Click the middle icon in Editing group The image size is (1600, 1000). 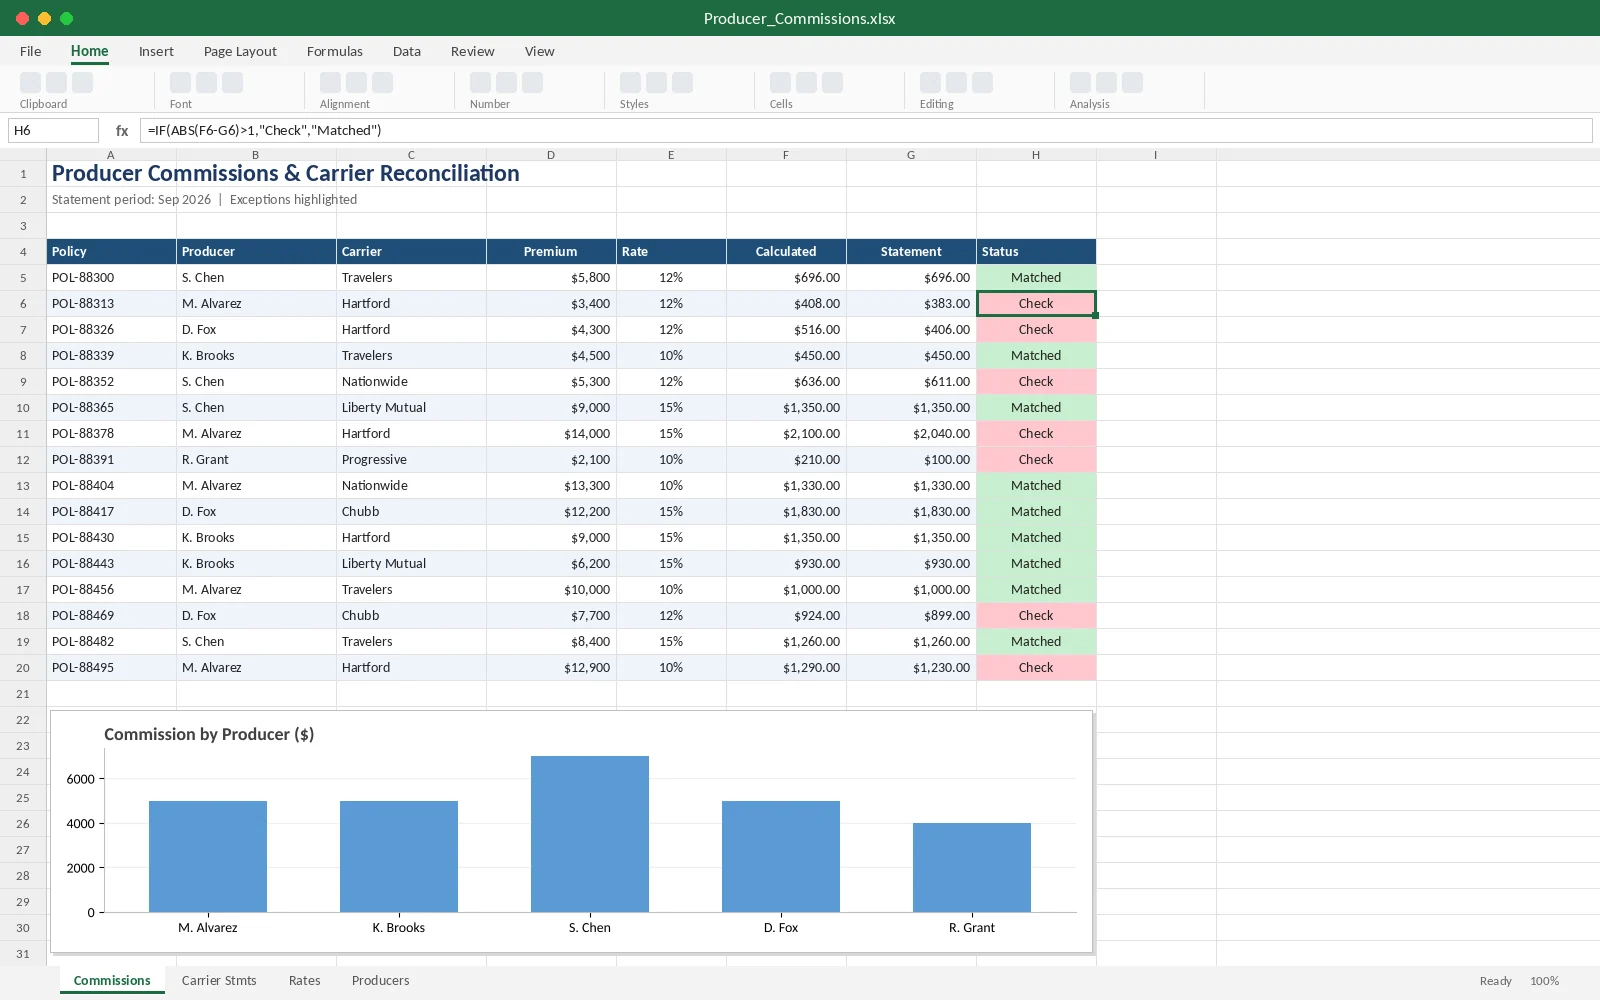[x=957, y=83]
